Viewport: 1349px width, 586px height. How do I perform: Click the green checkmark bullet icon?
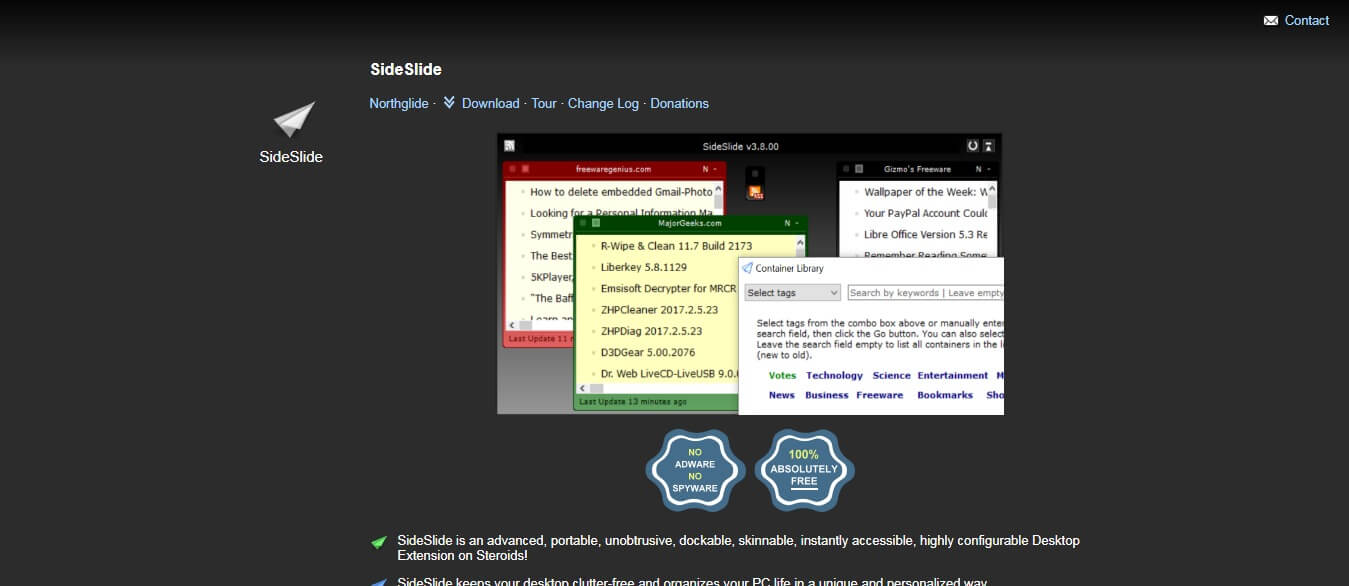379,543
